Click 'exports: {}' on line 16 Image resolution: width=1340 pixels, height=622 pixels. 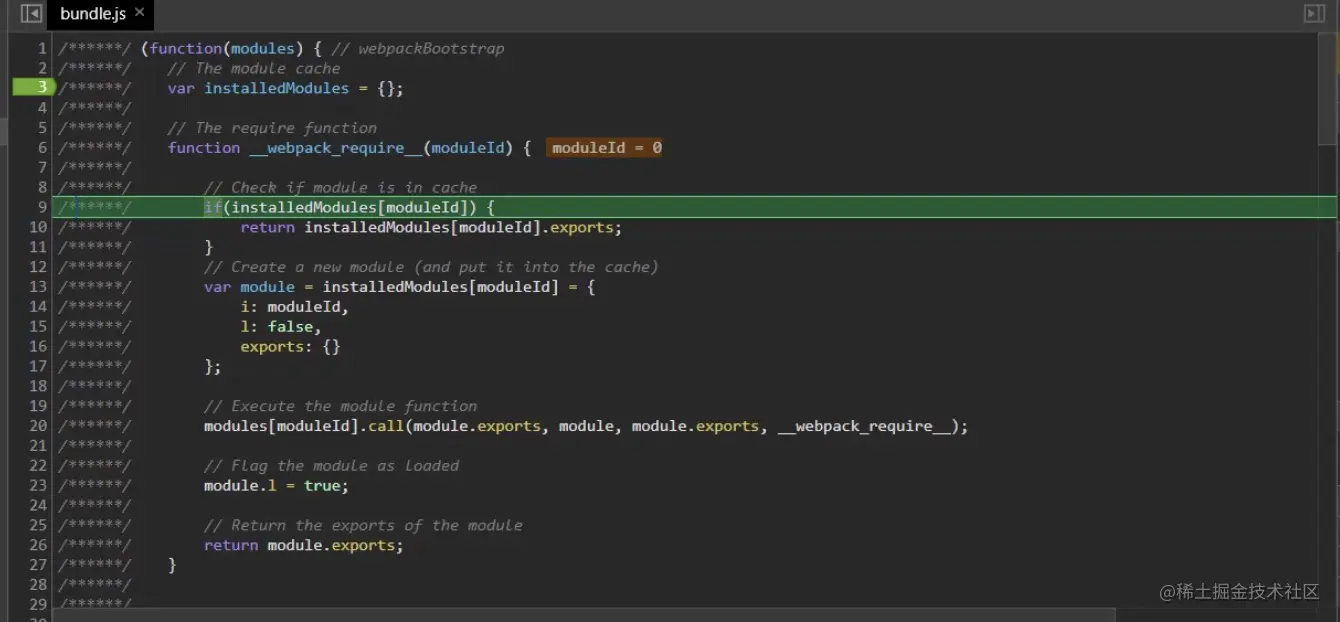coord(290,347)
